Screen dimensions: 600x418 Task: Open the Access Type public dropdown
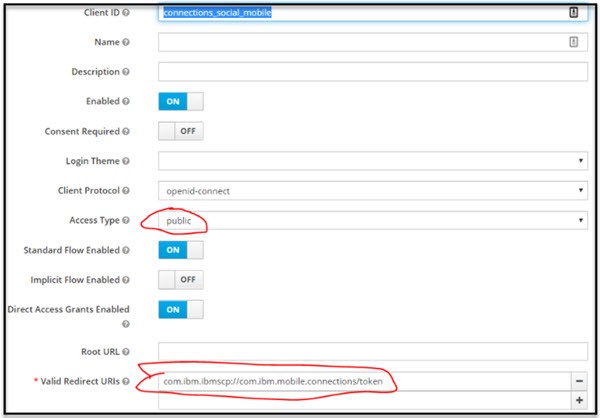pyautogui.click(x=373, y=220)
